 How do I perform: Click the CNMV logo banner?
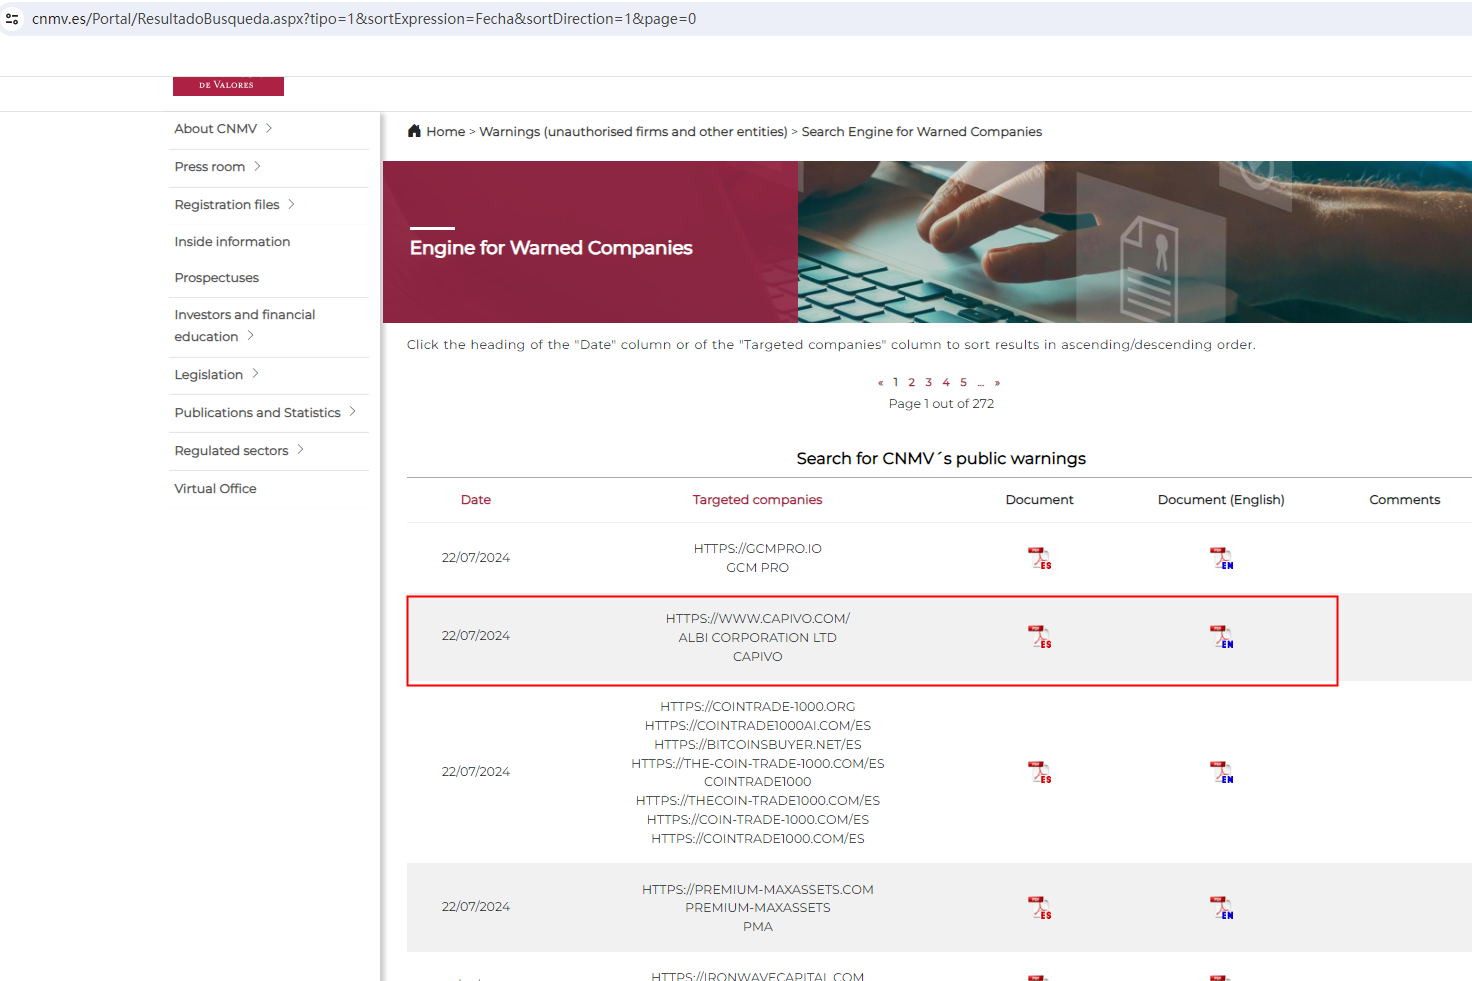pos(228,86)
